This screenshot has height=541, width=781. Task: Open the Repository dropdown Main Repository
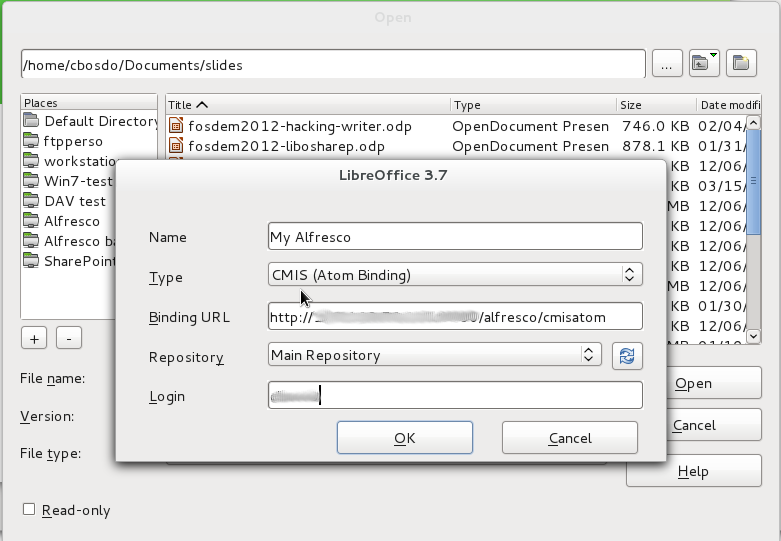435,355
